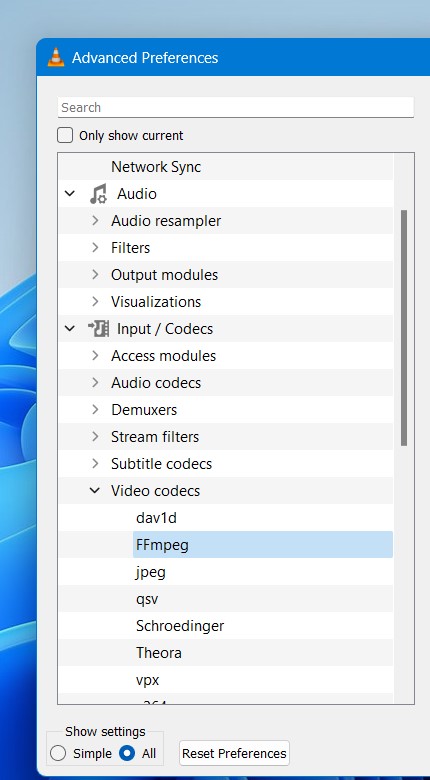
Task: Click into the Search field
Action: coord(235,107)
